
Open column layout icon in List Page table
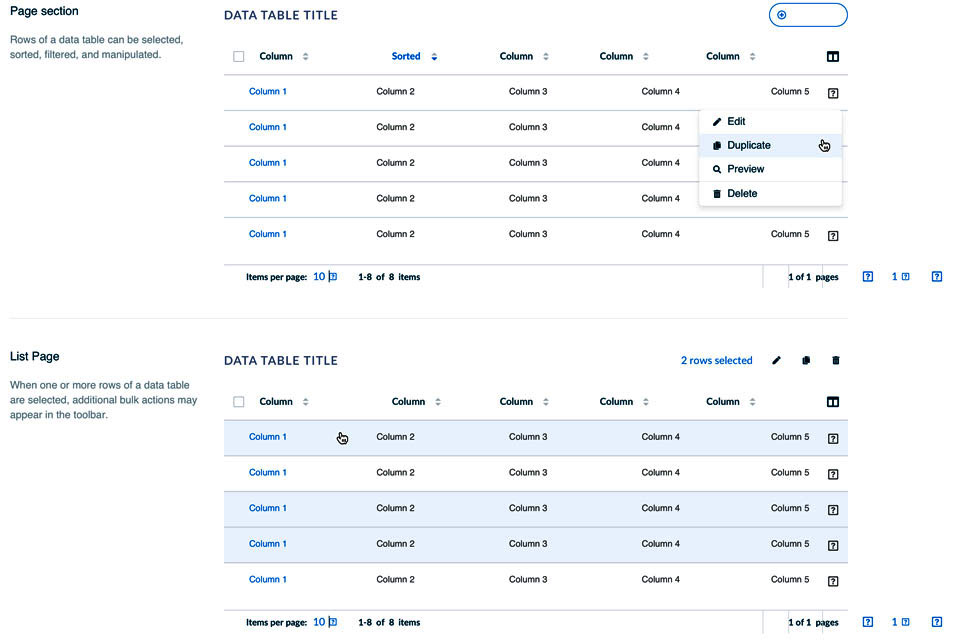pos(833,402)
